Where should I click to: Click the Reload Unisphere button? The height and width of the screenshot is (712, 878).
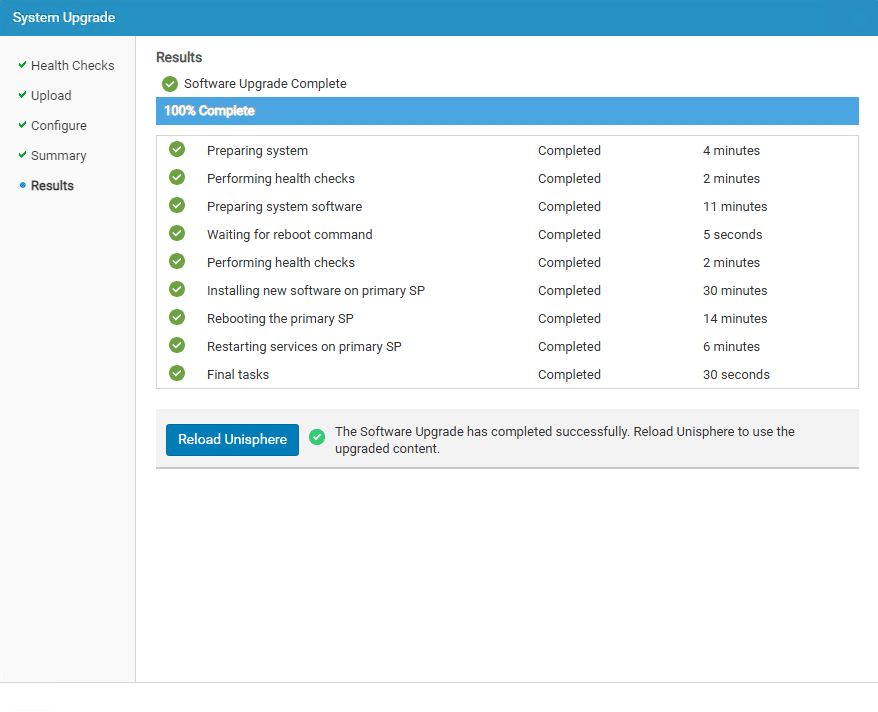click(232, 439)
